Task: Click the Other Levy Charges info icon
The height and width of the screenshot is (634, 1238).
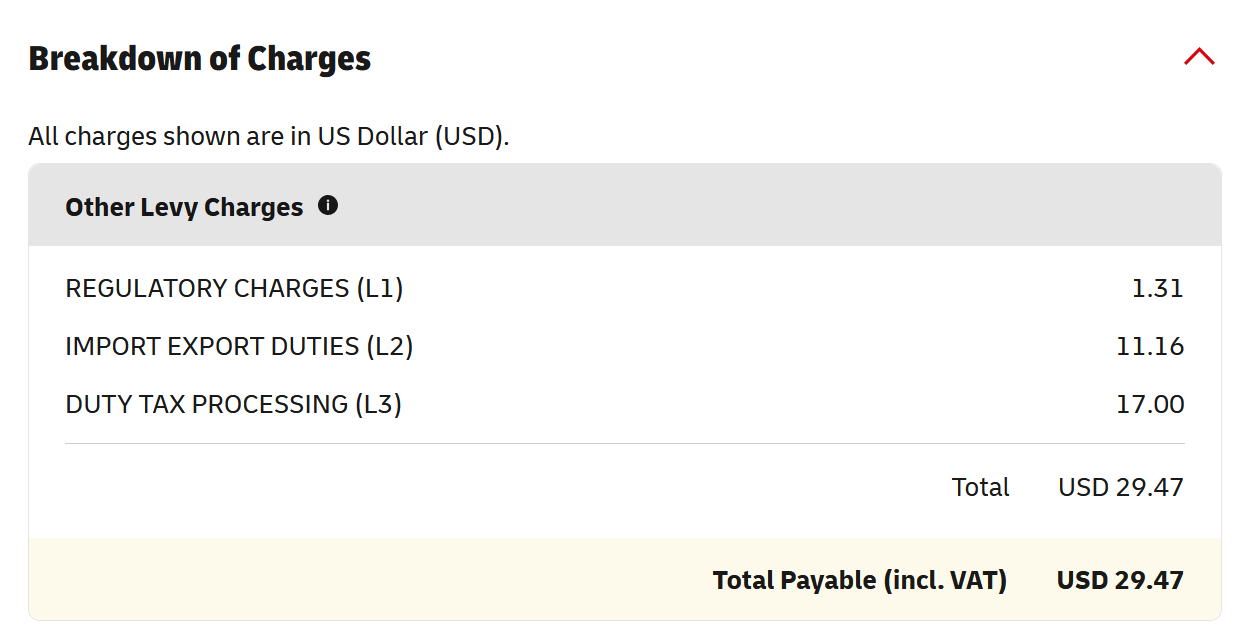Action: [x=328, y=206]
